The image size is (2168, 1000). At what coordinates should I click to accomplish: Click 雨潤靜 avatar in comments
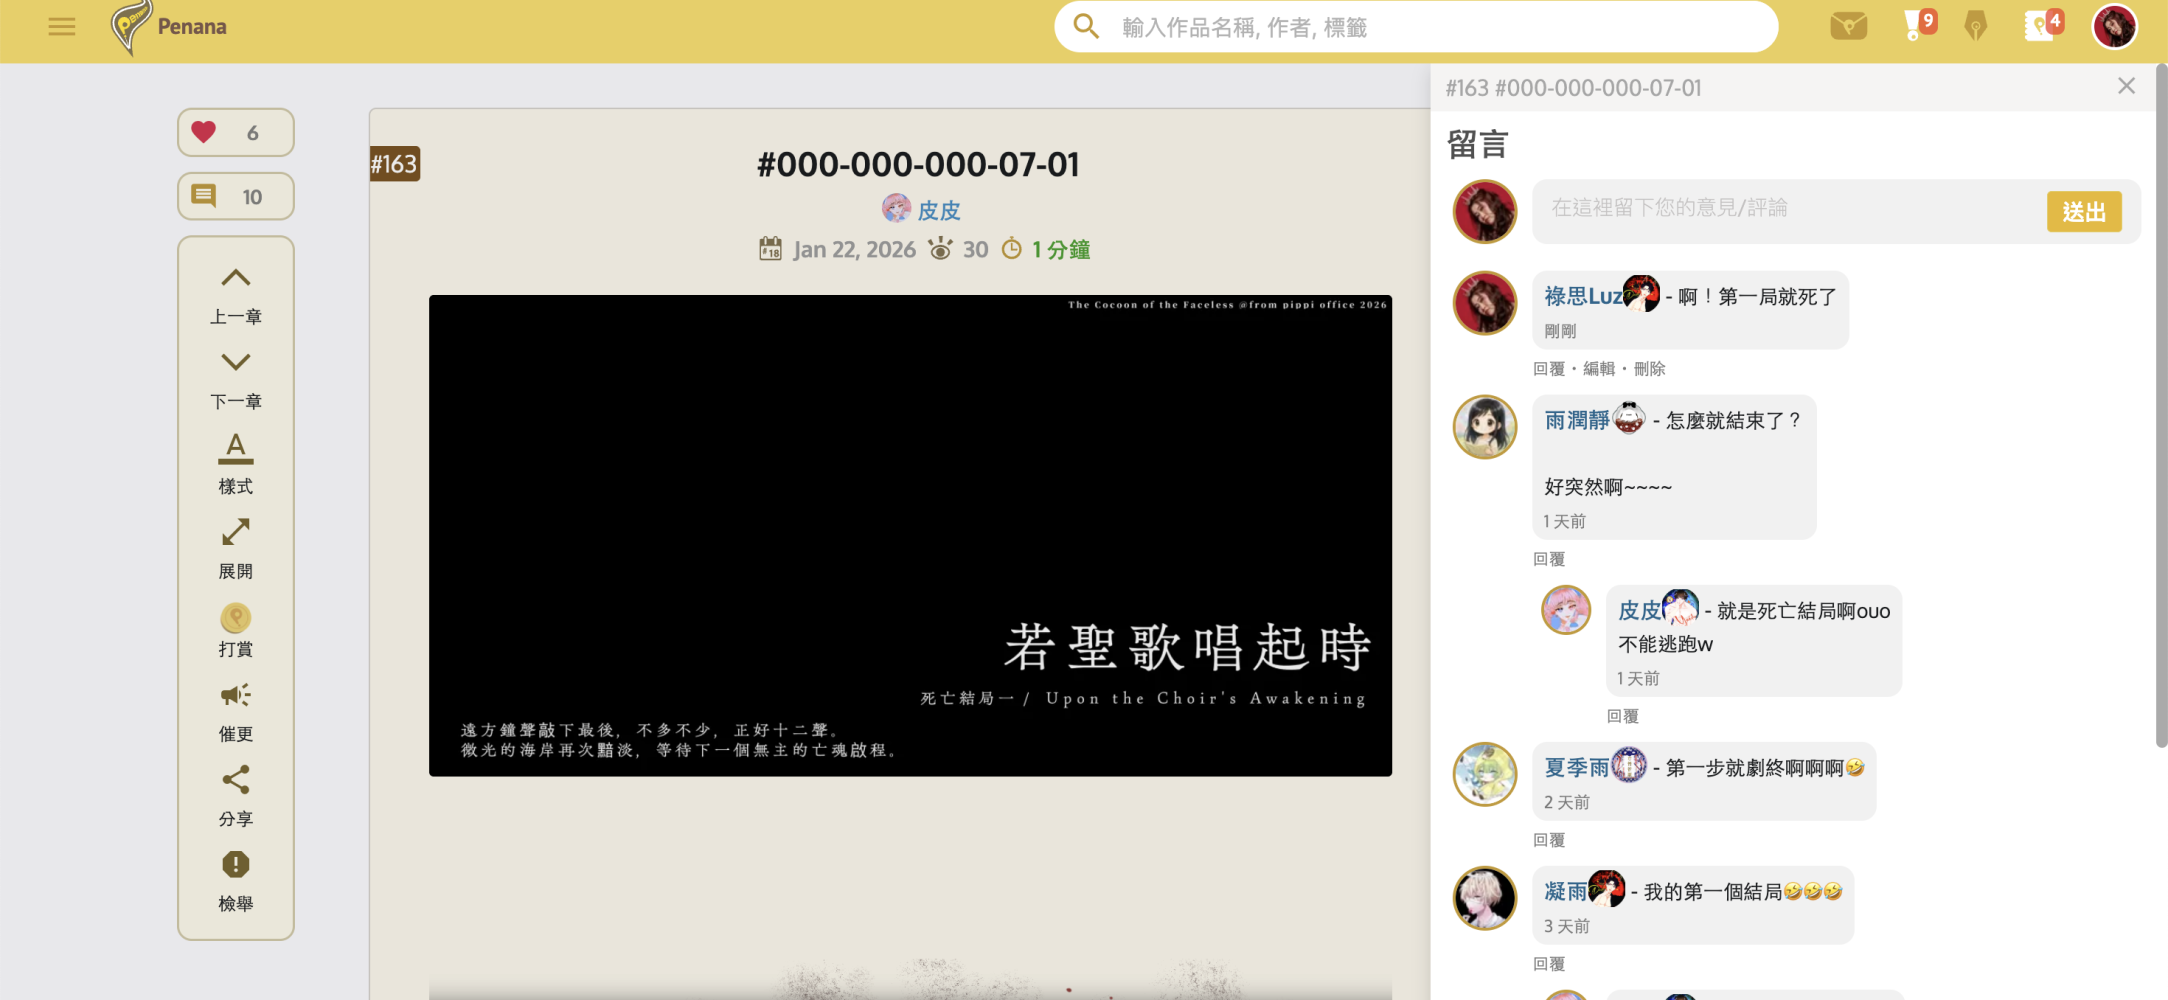[1485, 427]
